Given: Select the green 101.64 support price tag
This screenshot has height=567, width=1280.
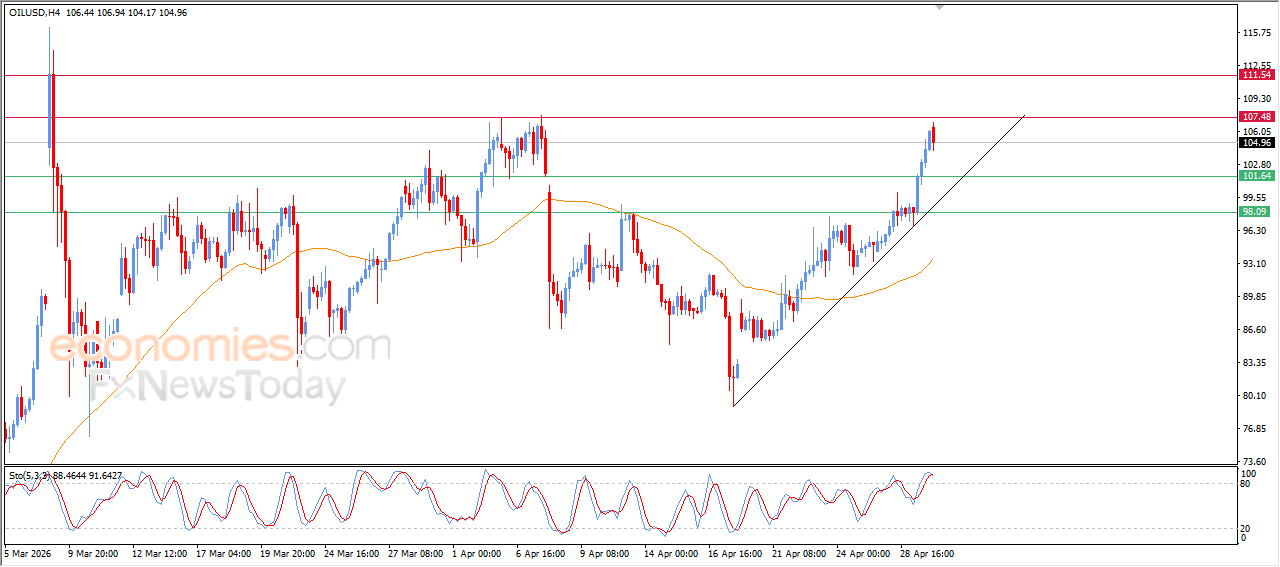Looking at the screenshot, I should tap(1256, 176).
